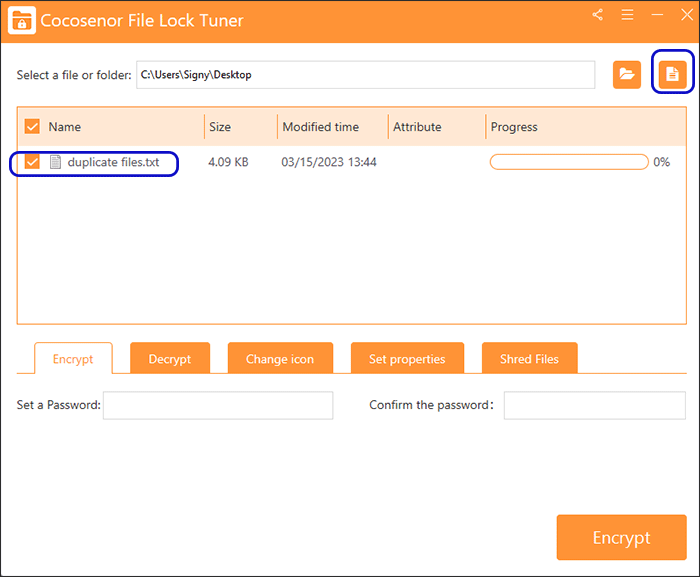Click the Size column header
The image size is (700, 577).
click(x=220, y=127)
